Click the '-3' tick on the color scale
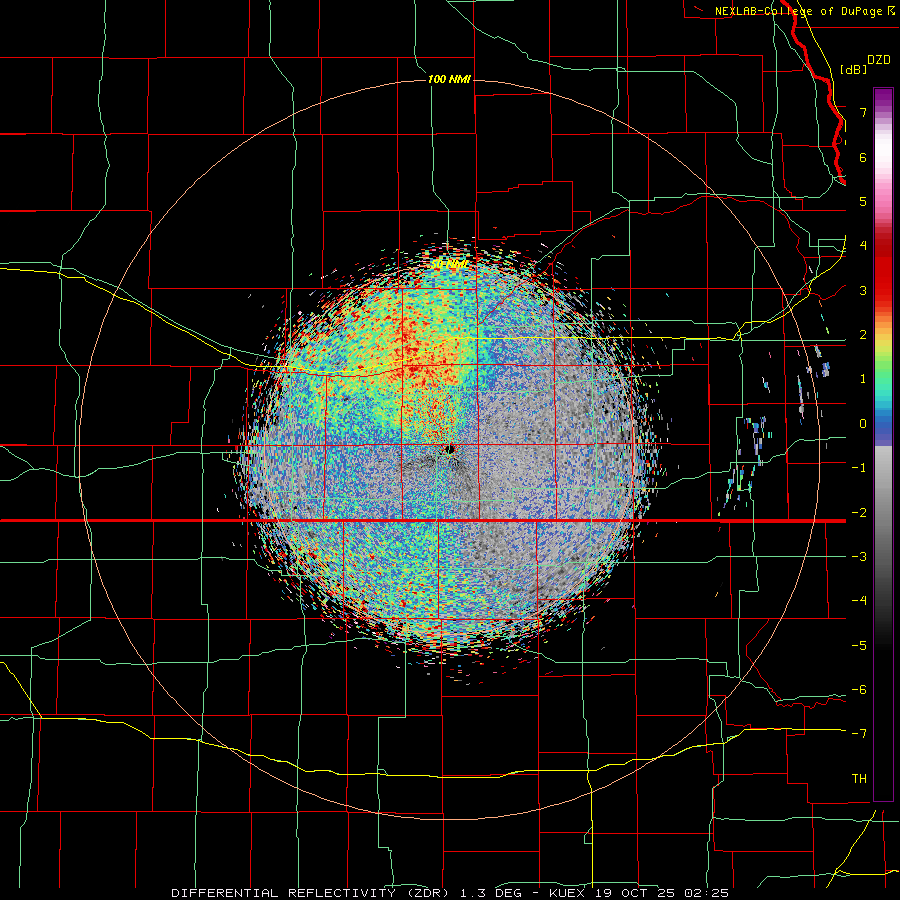 859,556
